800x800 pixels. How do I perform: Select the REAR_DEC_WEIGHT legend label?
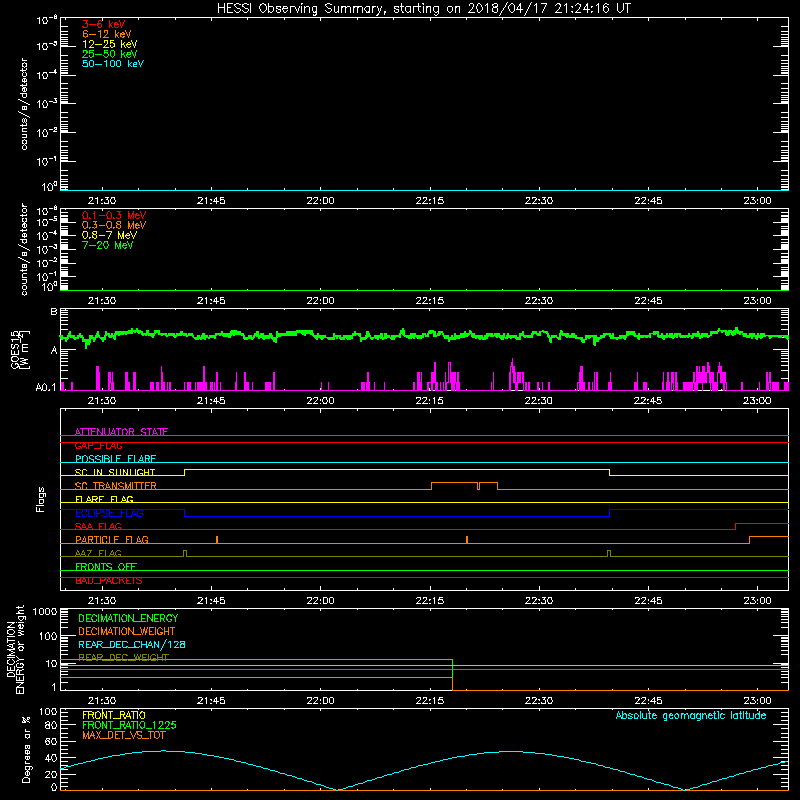click(x=123, y=658)
